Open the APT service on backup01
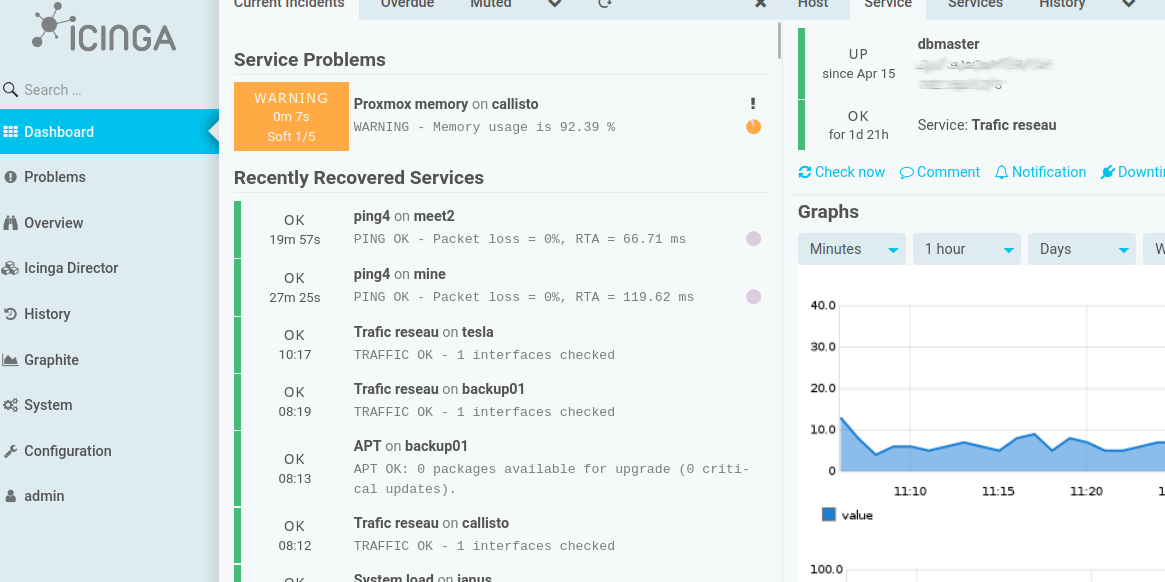1165x582 pixels. click(367, 447)
